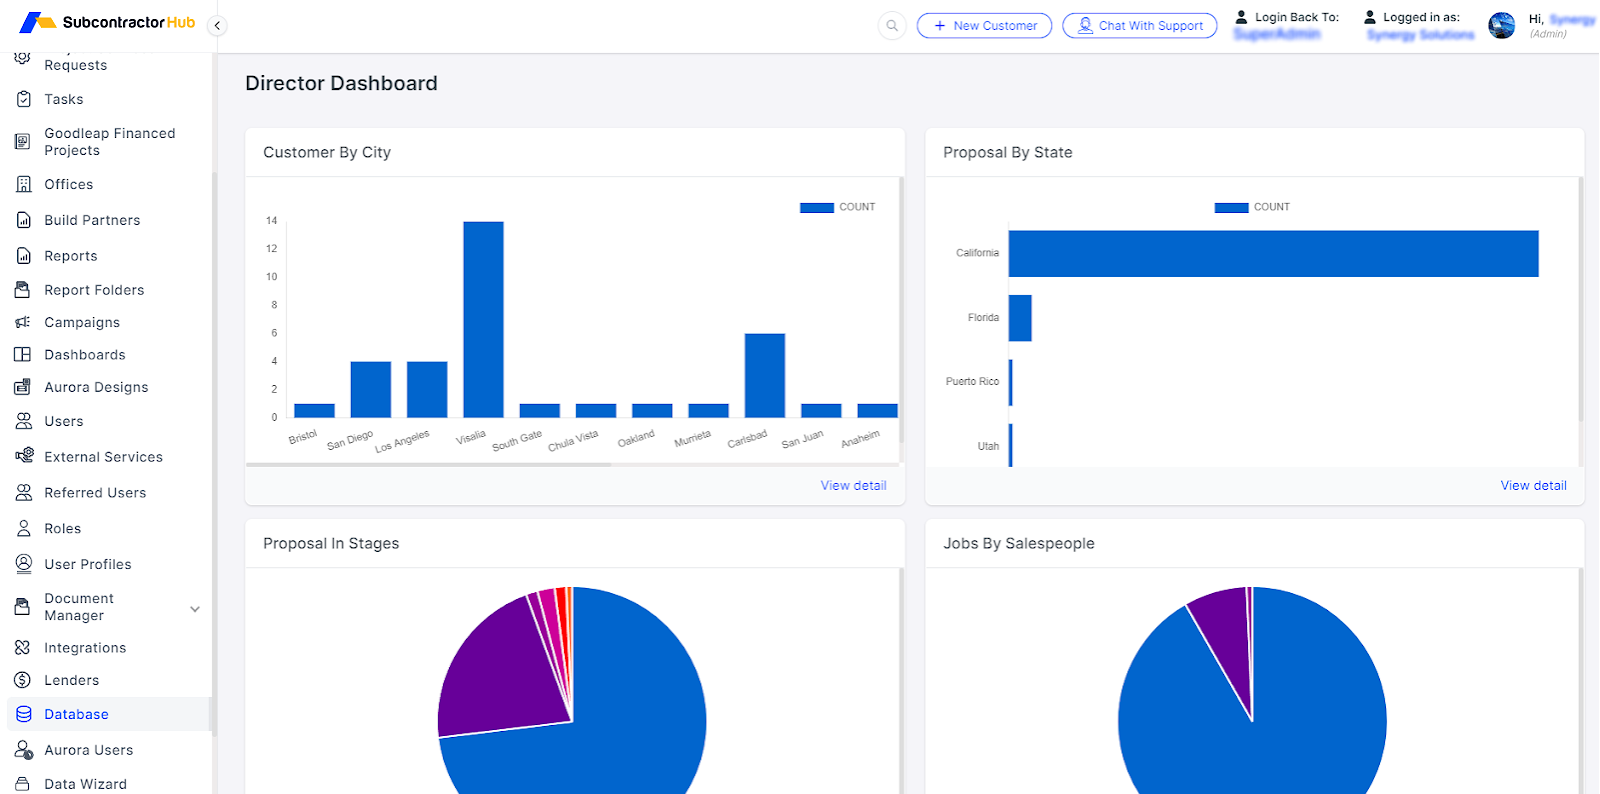This screenshot has width=1600, height=794.
Task: Click the Integrations icon
Action: [23, 648]
